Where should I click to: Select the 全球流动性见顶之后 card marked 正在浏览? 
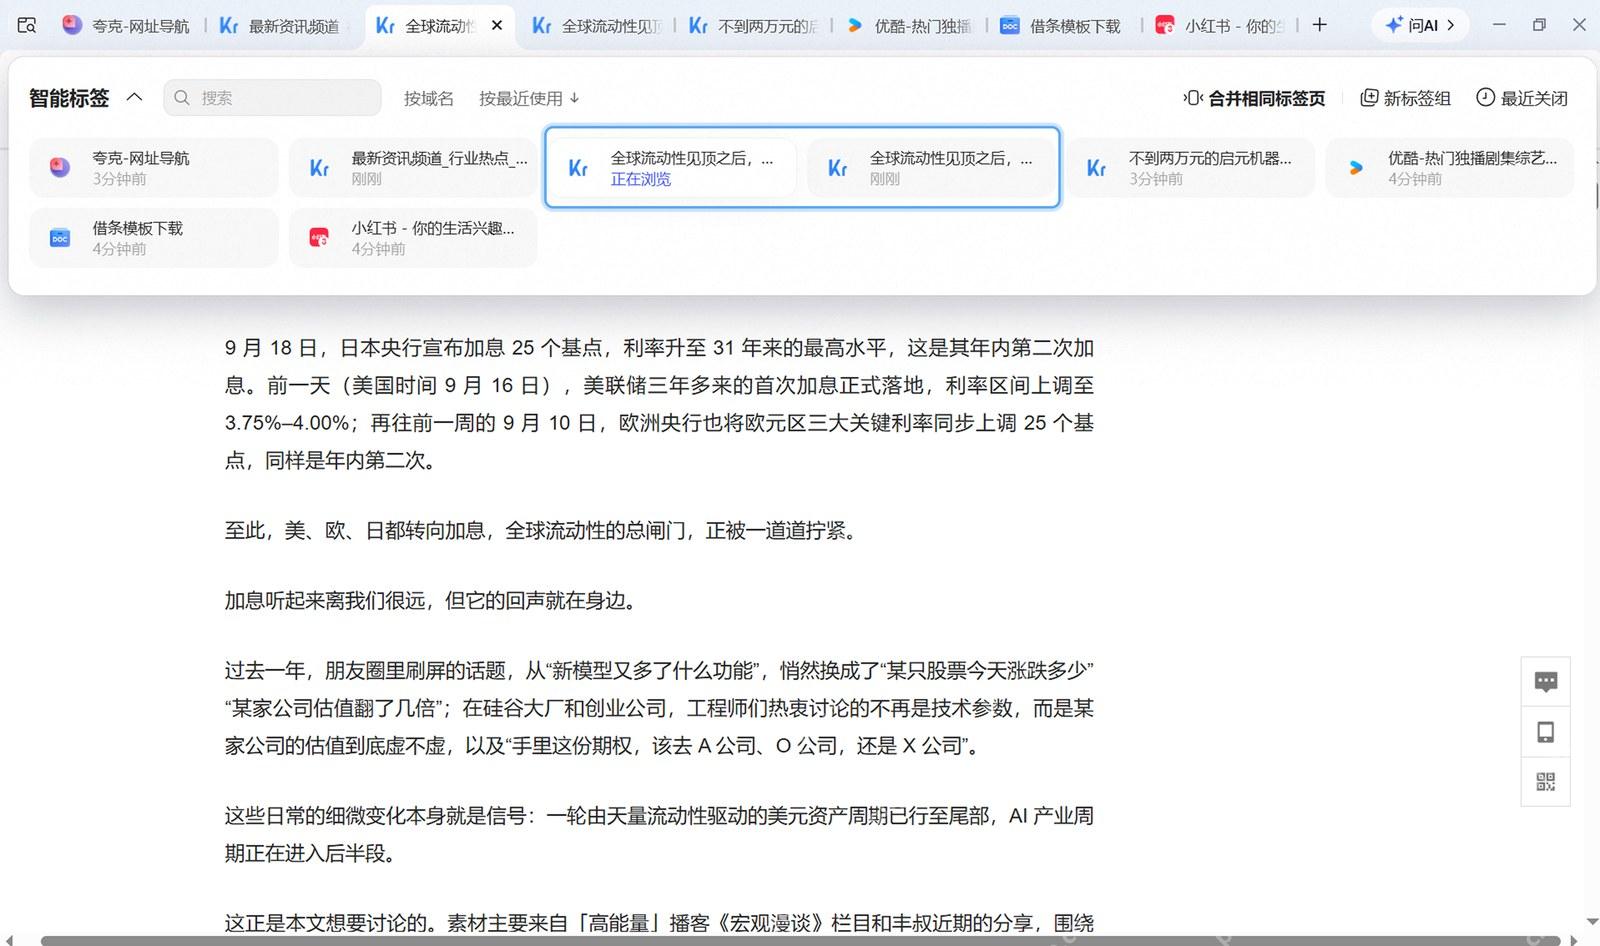point(672,167)
